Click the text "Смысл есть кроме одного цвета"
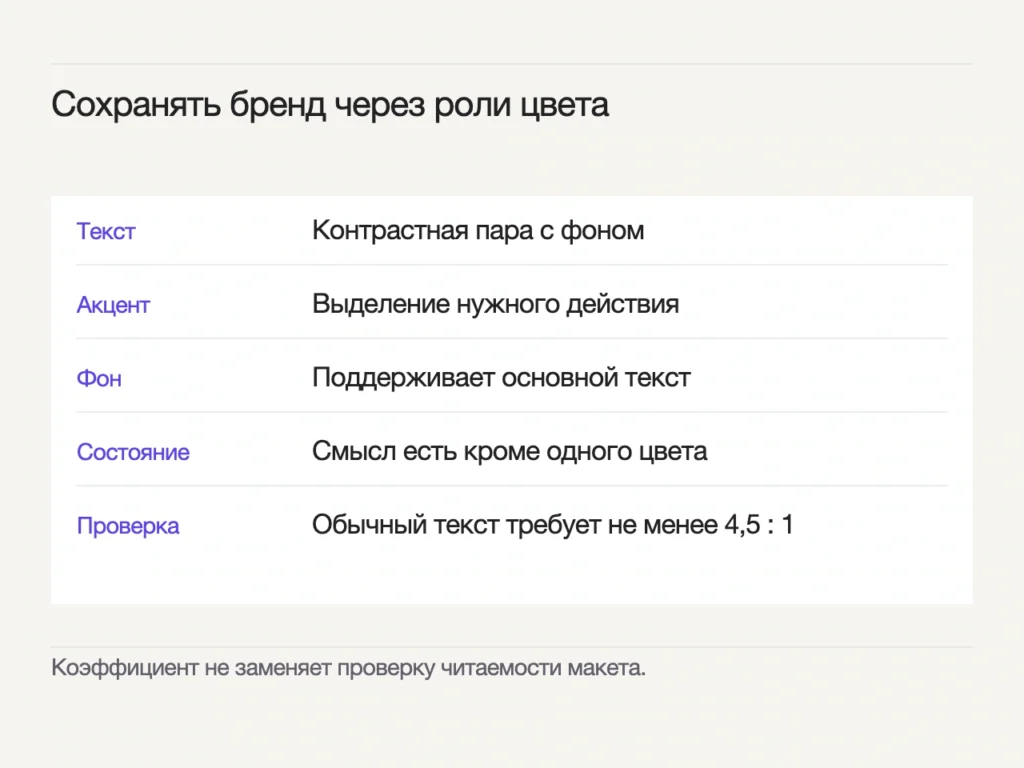The width and height of the screenshot is (1024, 768). [x=510, y=451]
